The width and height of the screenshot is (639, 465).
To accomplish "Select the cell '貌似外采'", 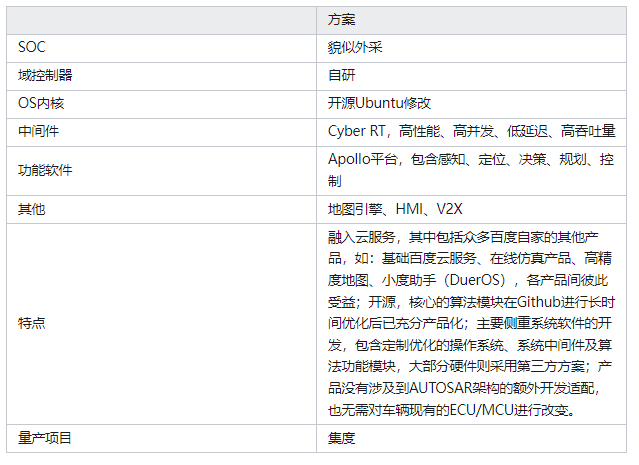I will click(471, 48).
